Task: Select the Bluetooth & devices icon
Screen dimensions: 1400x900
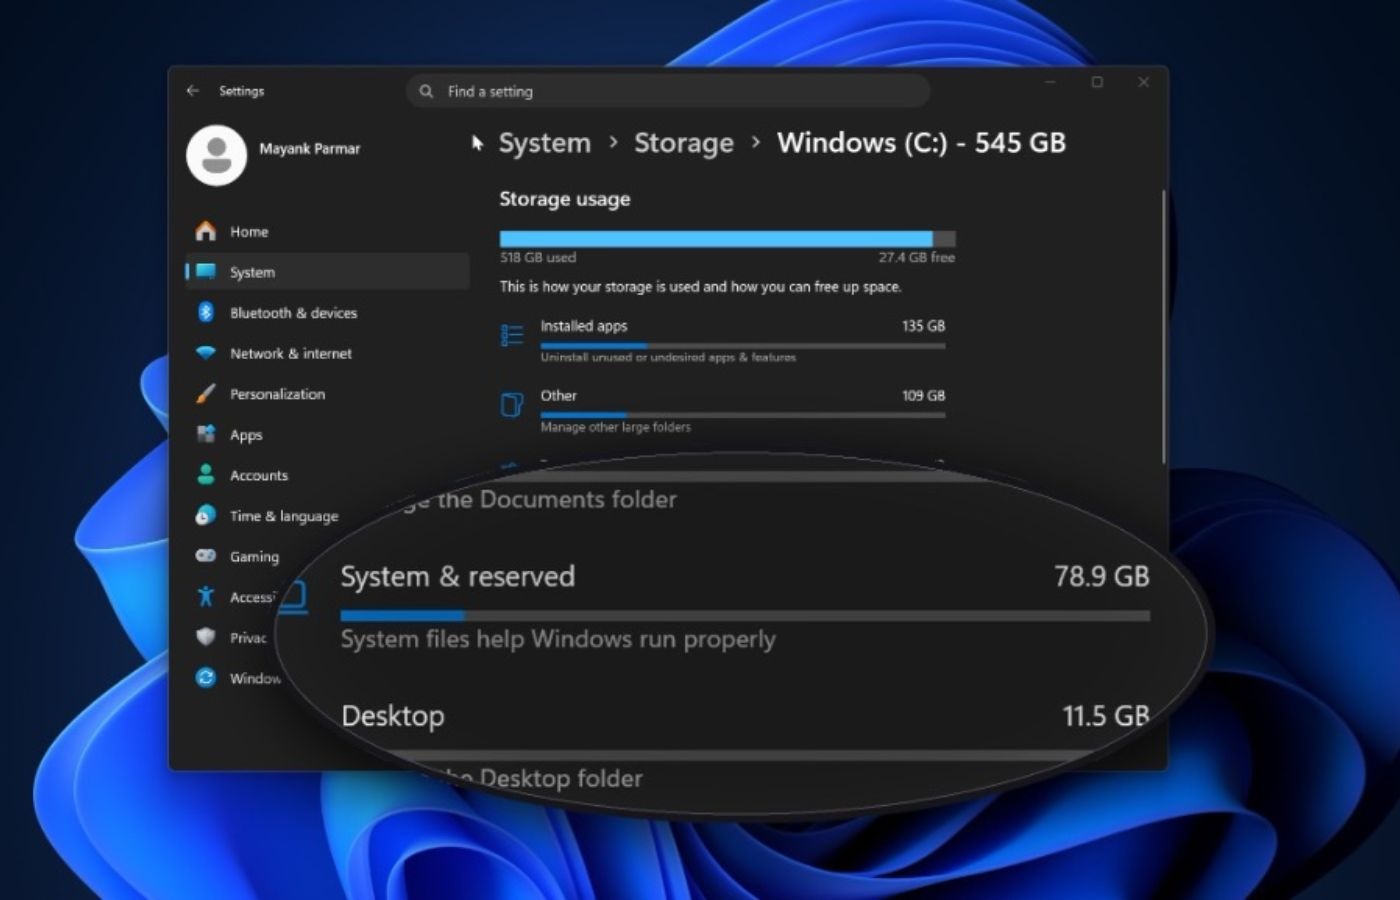Action: (x=206, y=312)
